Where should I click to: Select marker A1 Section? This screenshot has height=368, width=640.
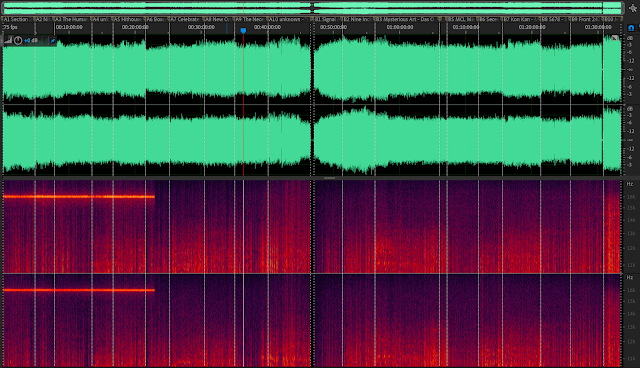16,19
